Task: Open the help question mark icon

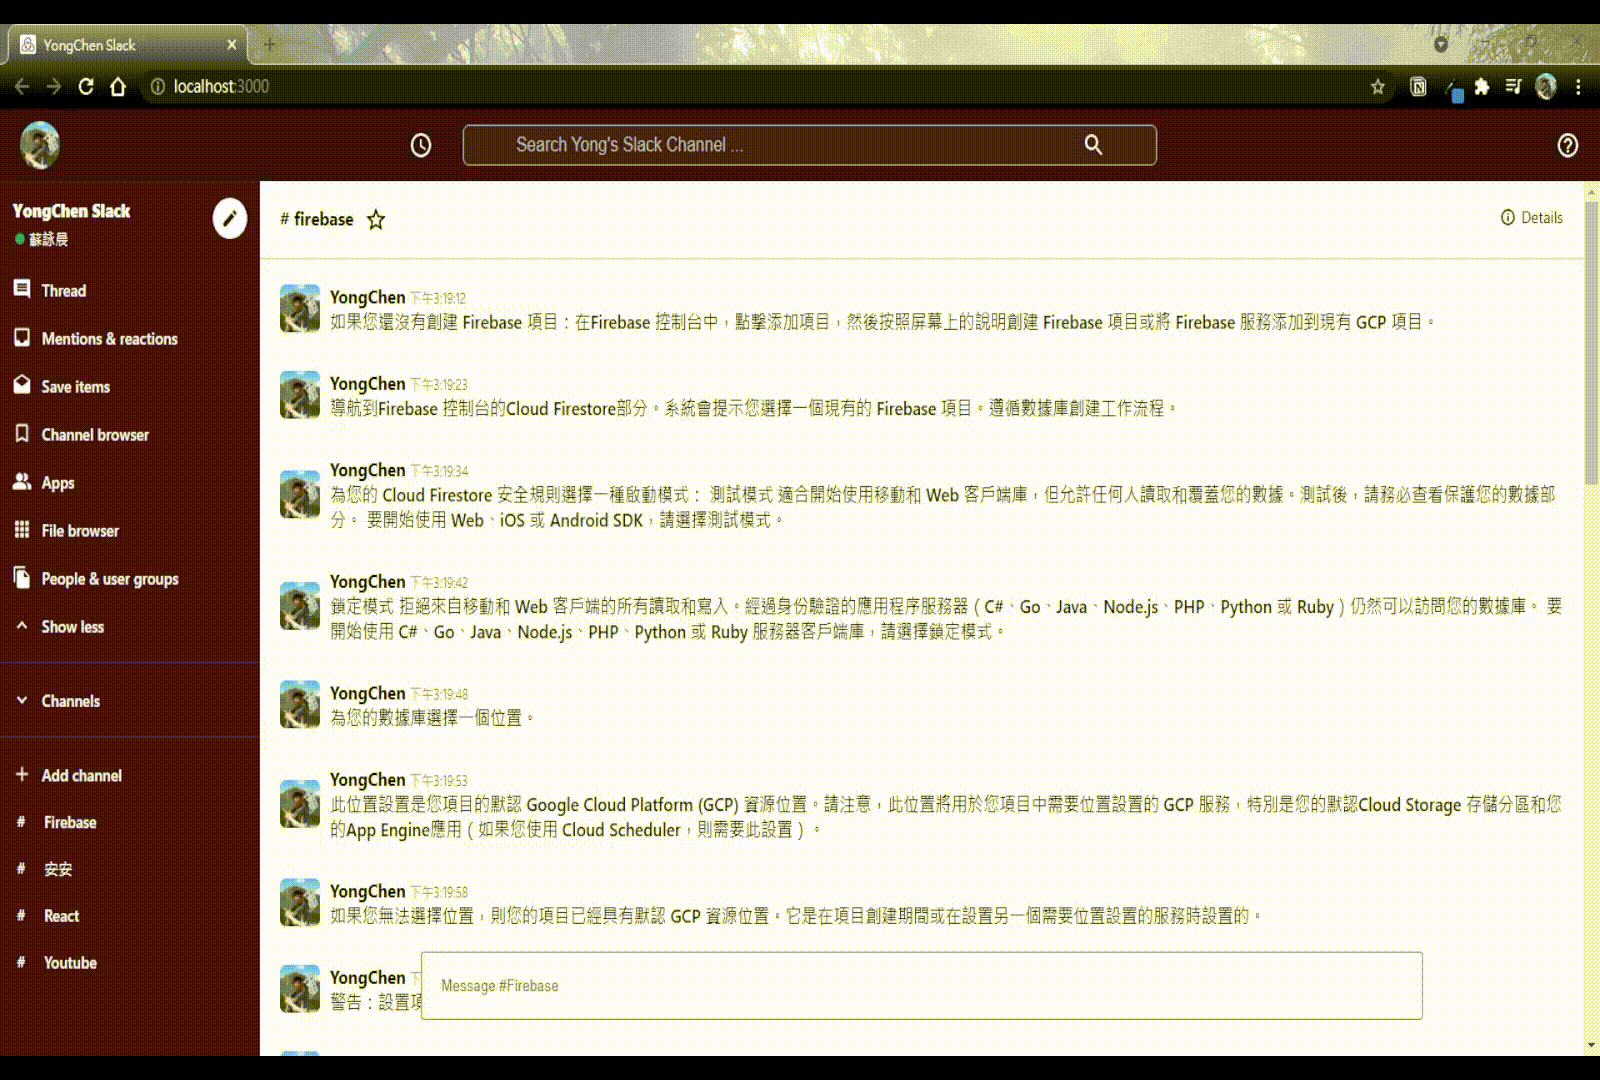Action: pyautogui.click(x=1567, y=146)
